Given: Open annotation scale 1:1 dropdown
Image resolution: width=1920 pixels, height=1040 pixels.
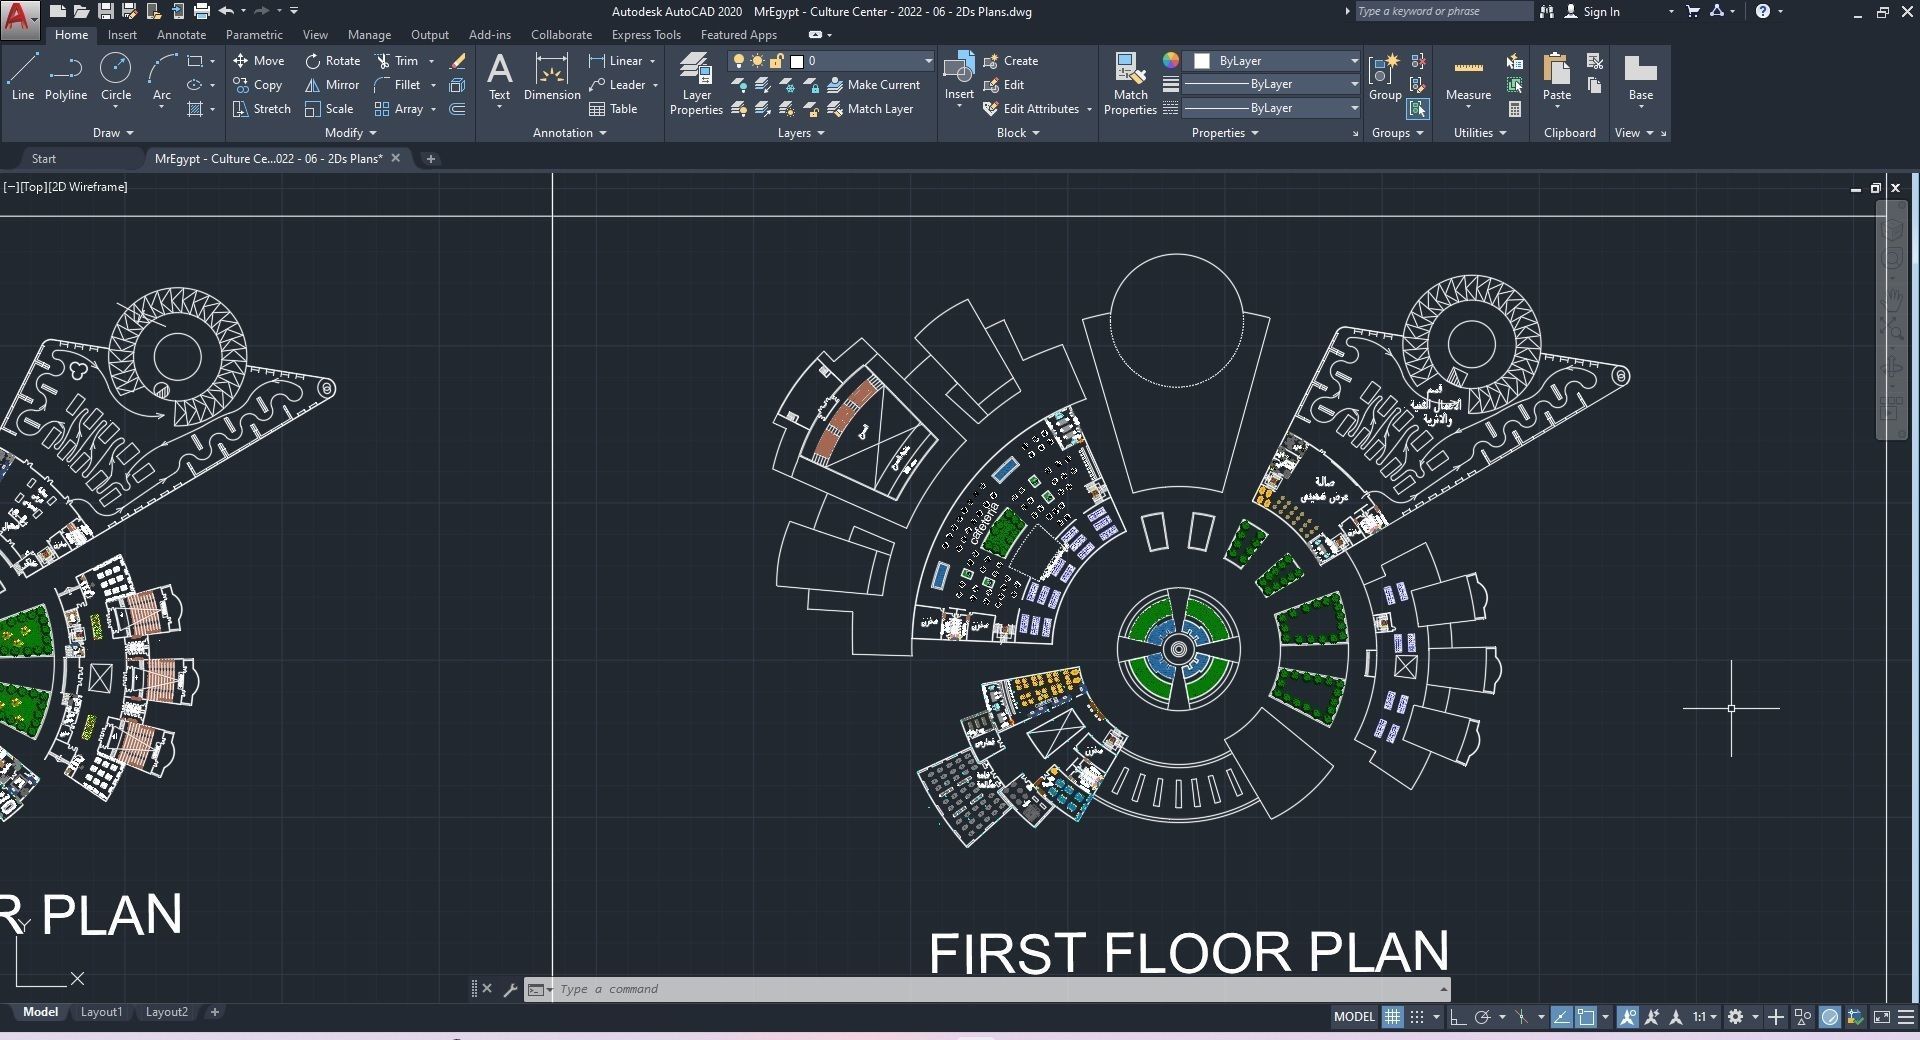Looking at the screenshot, I should coord(1705,1017).
